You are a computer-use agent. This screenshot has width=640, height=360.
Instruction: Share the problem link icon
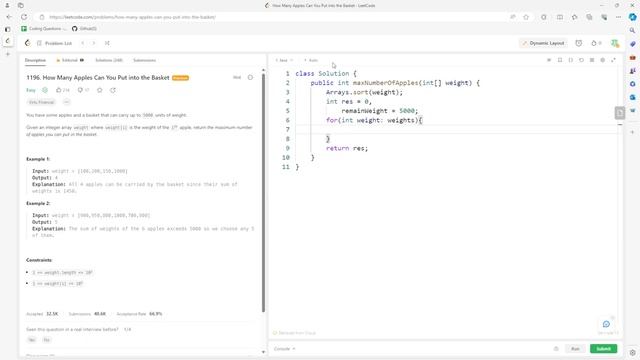click(x=113, y=90)
